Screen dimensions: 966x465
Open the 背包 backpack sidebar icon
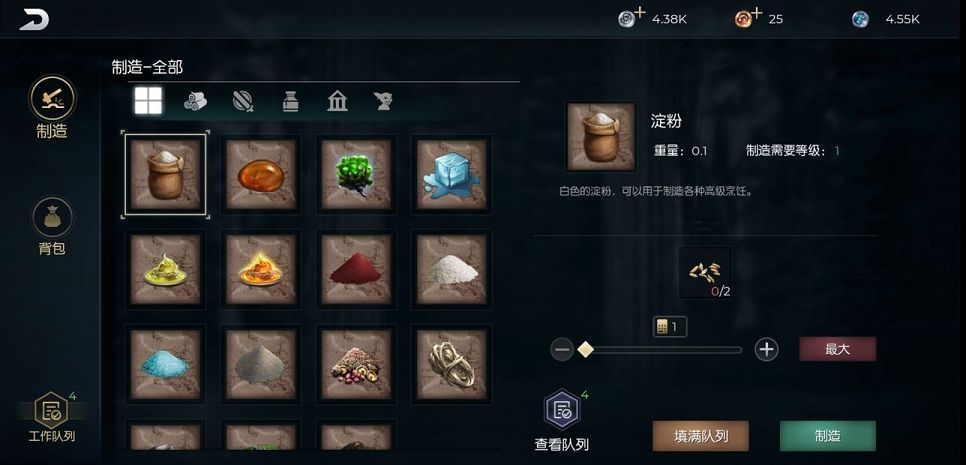[x=52, y=217]
